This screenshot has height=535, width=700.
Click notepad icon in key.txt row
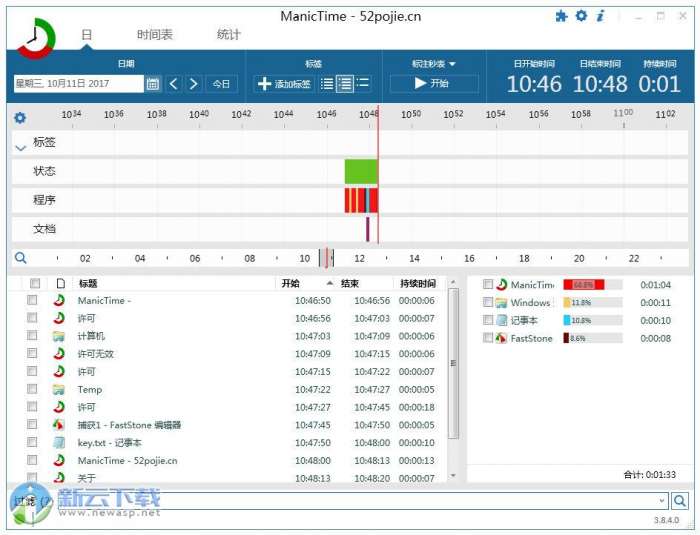(x=59, y=443)
